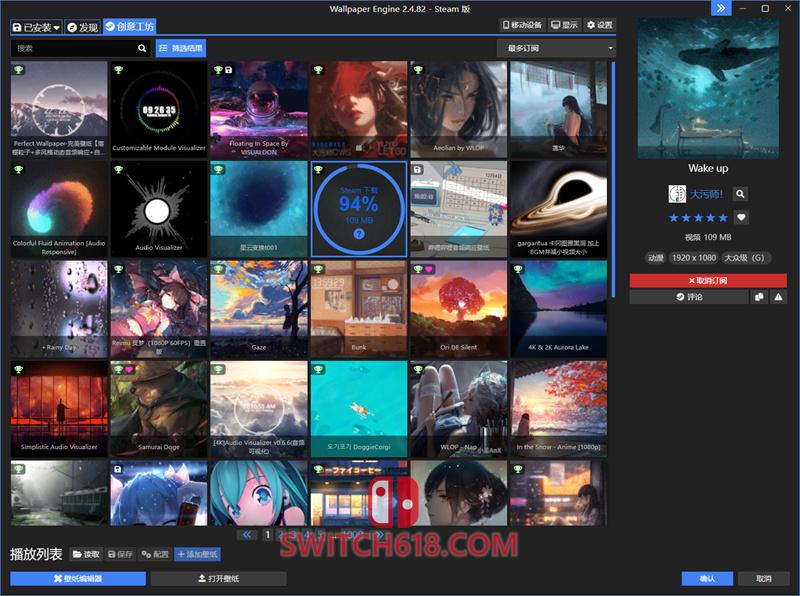Click the large Wake up preview image
The height and width of the screenshot is (596, 800).
[708, 88]
